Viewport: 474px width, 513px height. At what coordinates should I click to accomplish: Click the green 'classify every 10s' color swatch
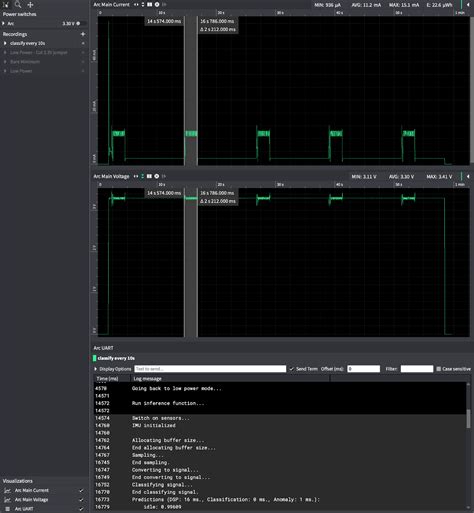click(95, 358)
